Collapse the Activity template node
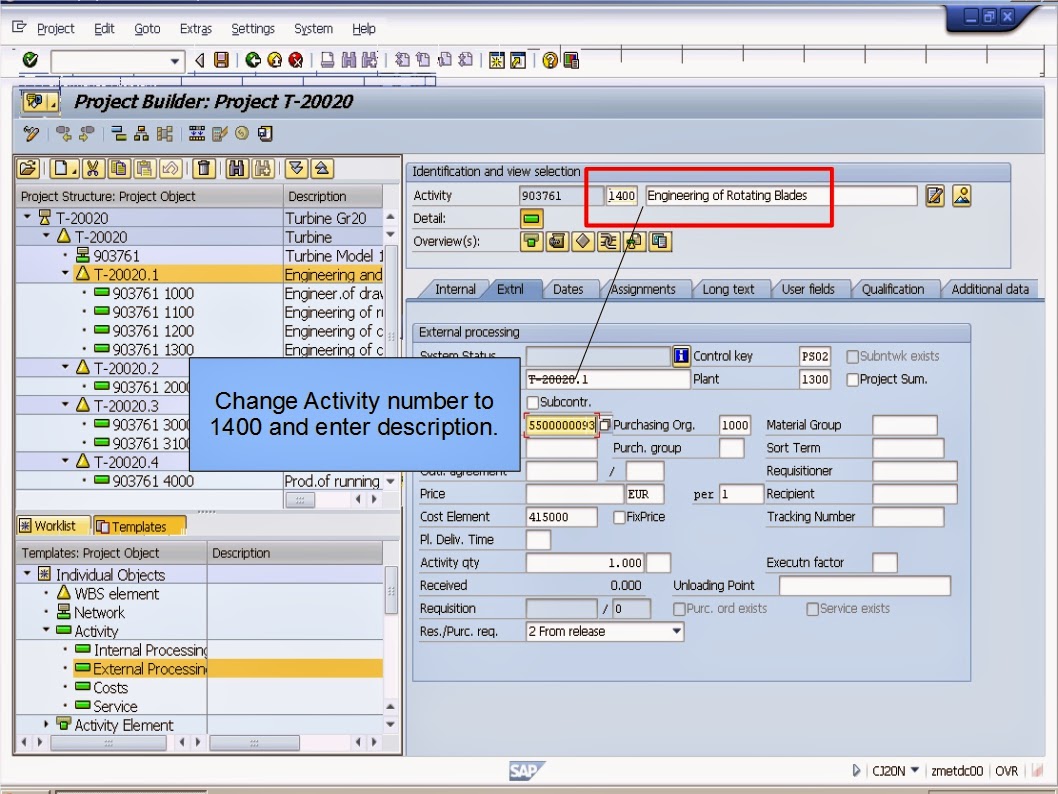This screenshot has height=794, width=1058. click(x=47, y=630)
